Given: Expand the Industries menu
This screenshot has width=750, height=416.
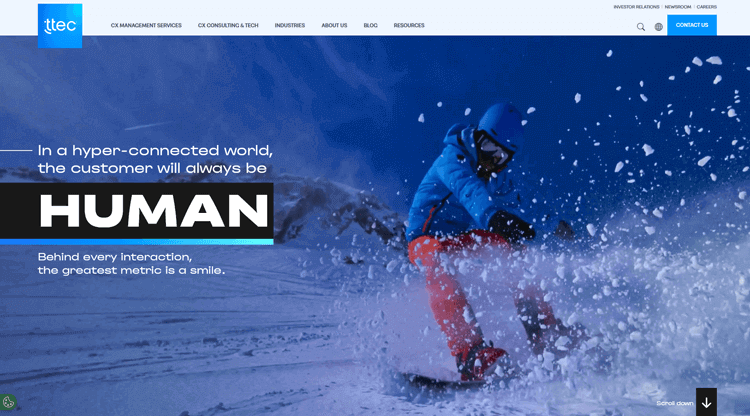Looking at the screenshot, I should 289,25.
